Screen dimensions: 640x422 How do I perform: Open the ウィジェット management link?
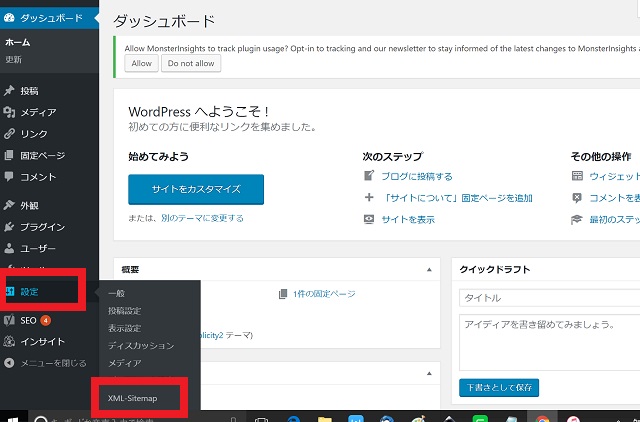click(x=614, y=176)
